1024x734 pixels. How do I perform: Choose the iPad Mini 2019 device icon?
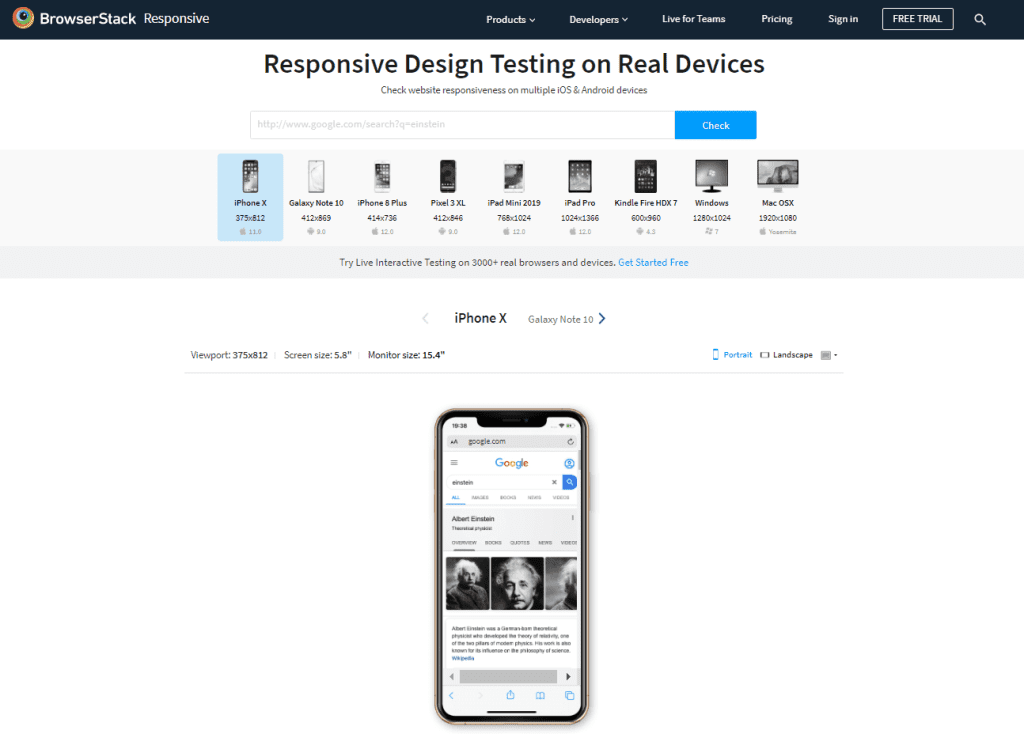tap(514, 176)
